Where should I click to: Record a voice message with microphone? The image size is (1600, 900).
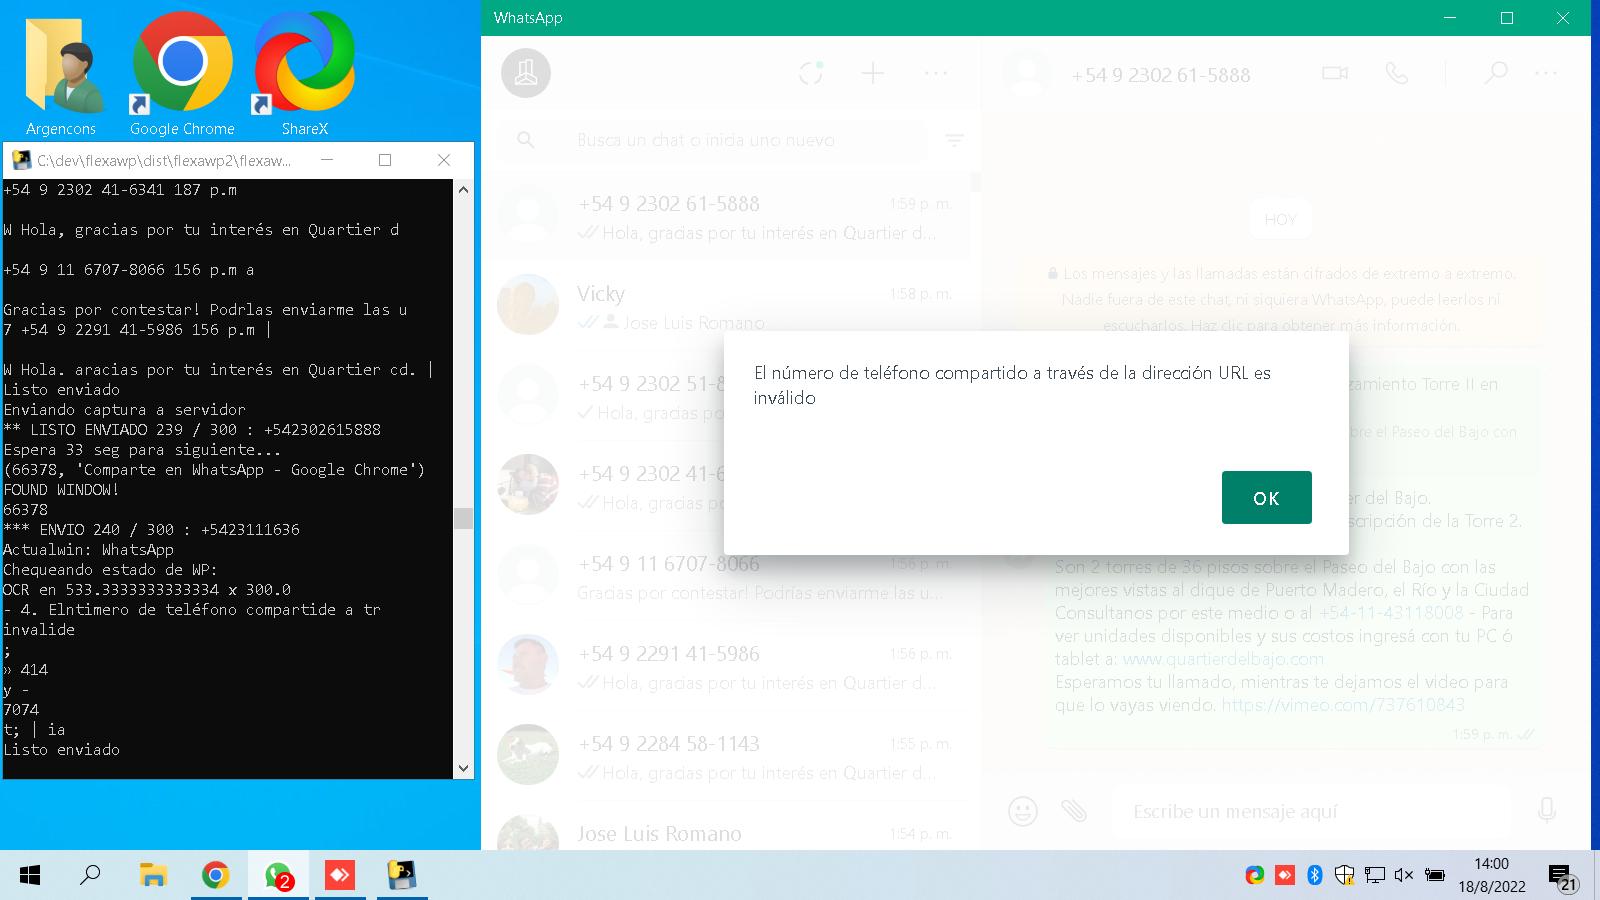pos(1547,811)
